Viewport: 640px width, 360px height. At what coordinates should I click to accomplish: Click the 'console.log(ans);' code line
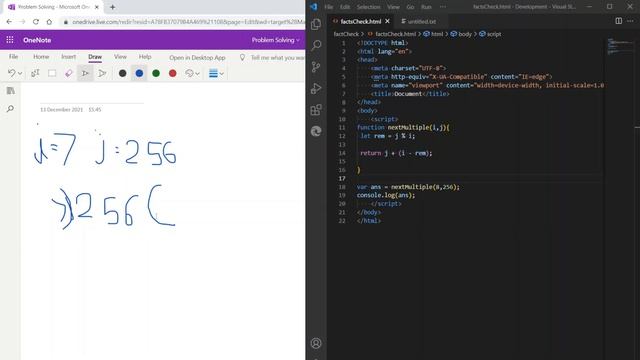386,195
